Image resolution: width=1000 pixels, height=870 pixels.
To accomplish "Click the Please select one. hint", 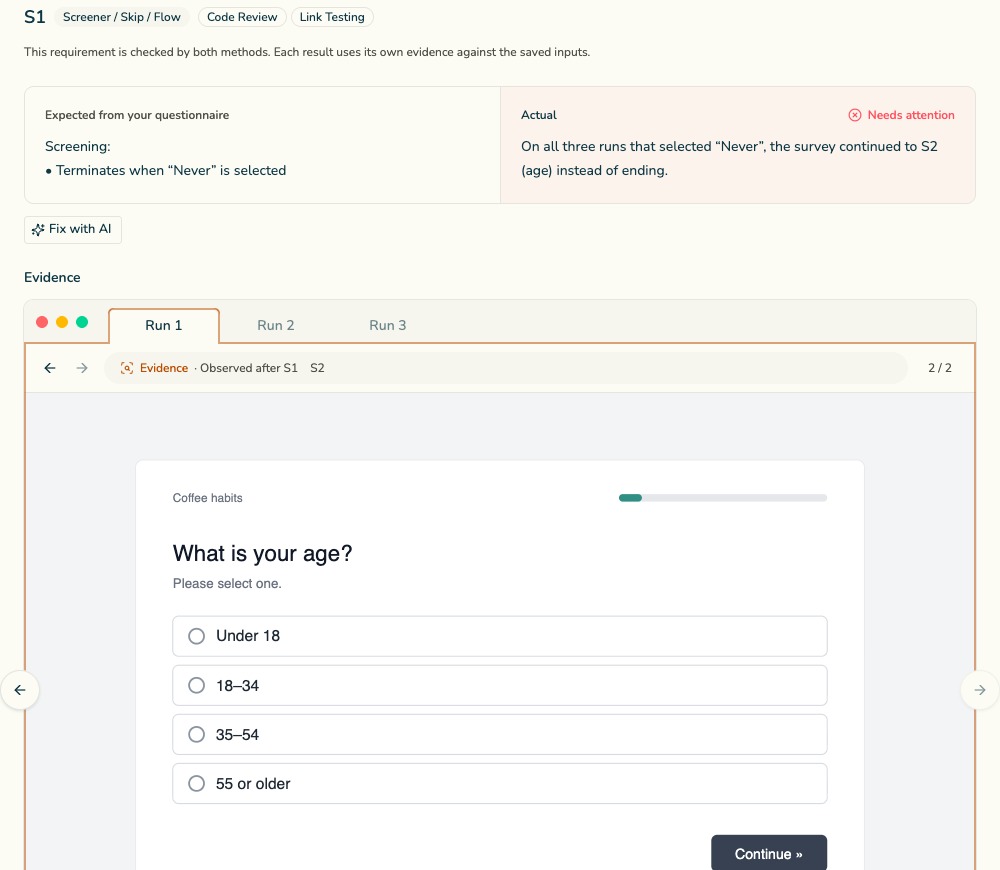I will pyautogui.click(x=227, y=584).
